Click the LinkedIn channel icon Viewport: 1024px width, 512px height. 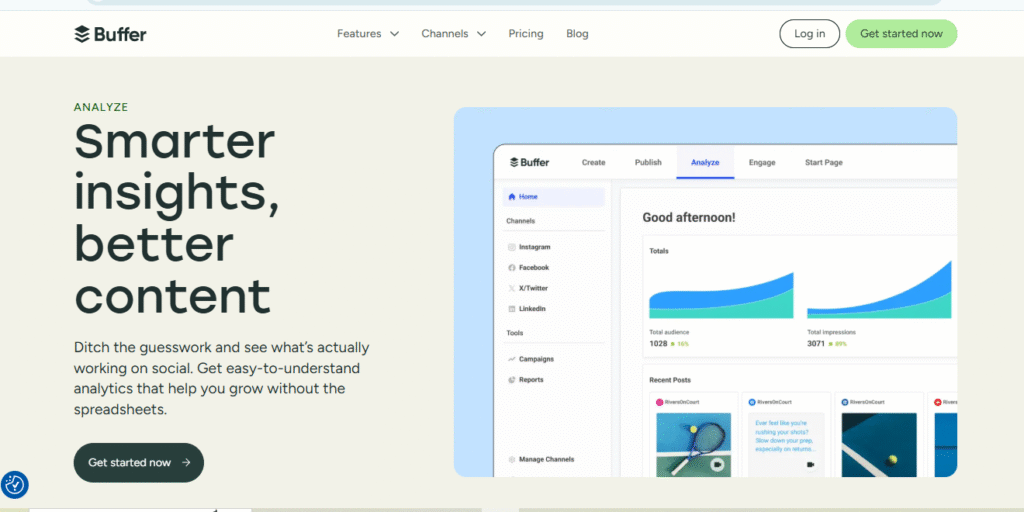[x=512, y=309]
